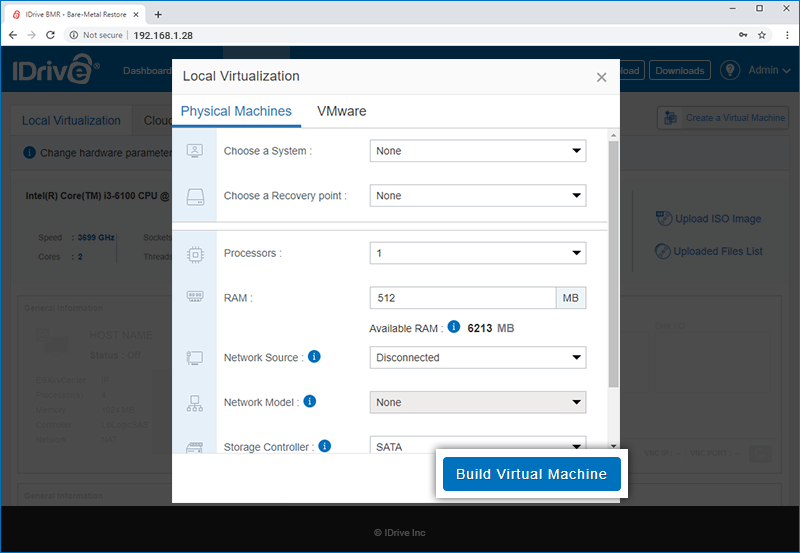Click the MB unit label beside RAM
The height and width of the screenshot is (553, 800).
point(571,298)
